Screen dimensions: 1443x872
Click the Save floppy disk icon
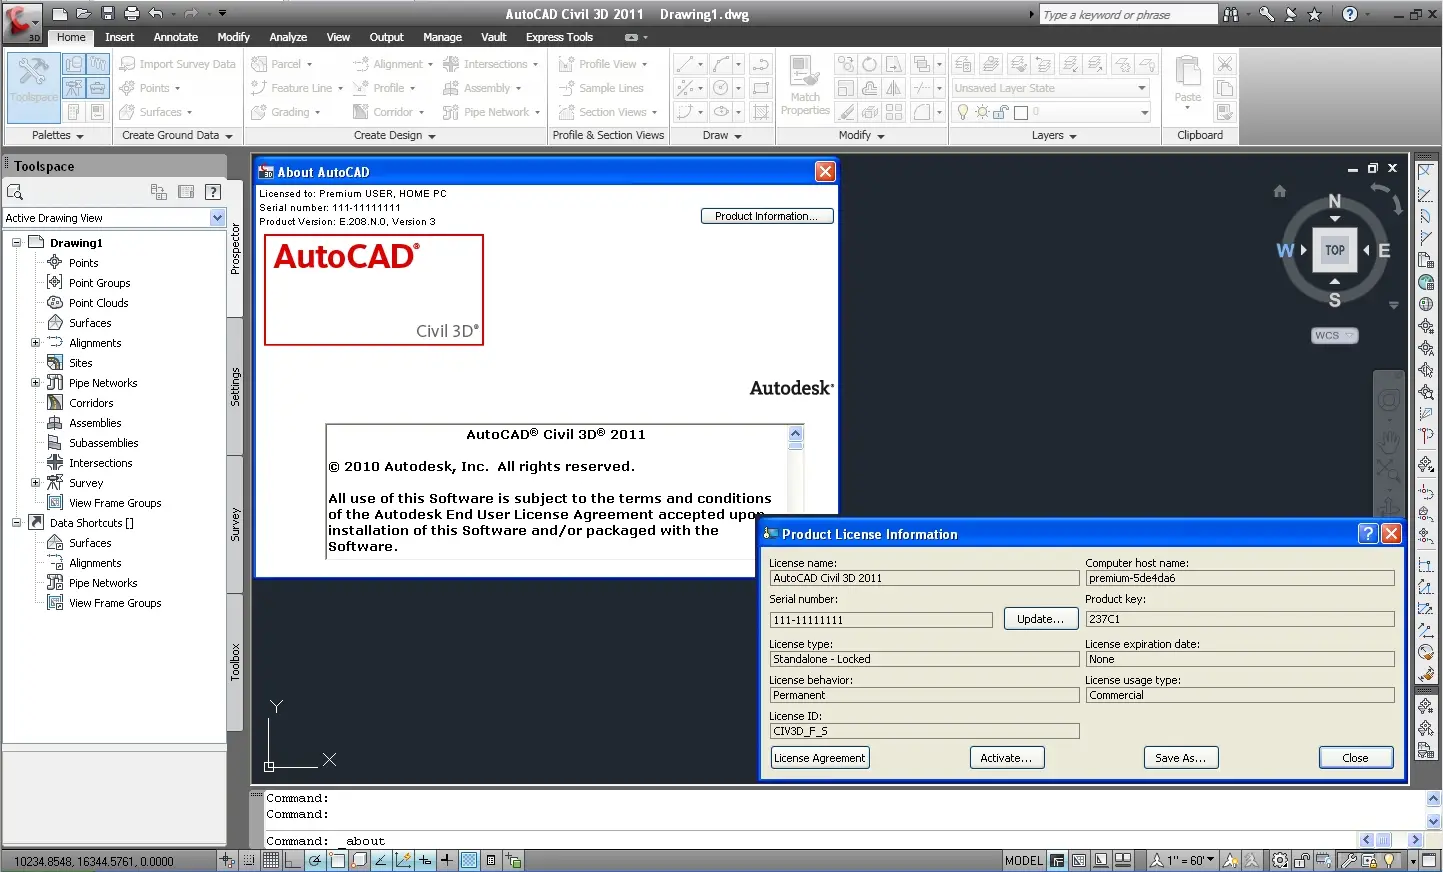click(x=108, y=14)
